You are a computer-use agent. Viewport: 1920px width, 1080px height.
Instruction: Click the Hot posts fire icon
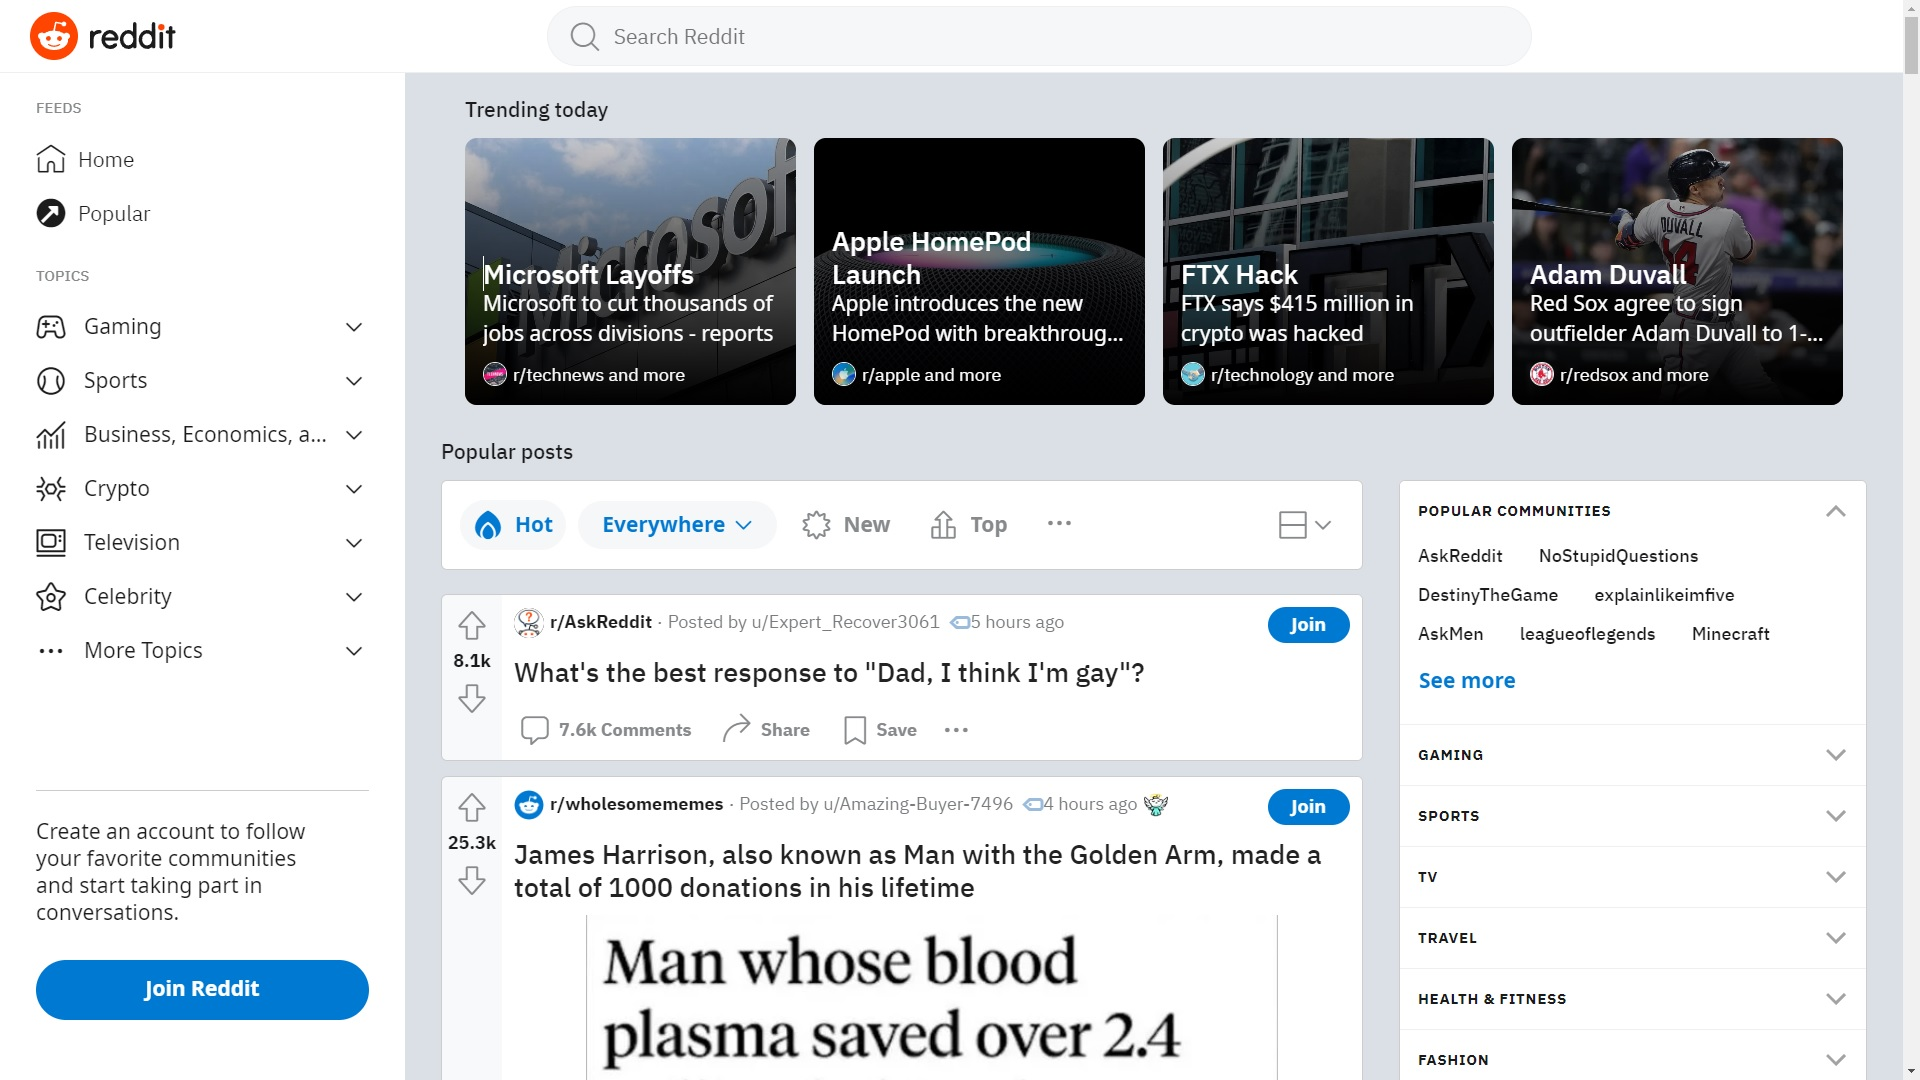pos(489,525)
